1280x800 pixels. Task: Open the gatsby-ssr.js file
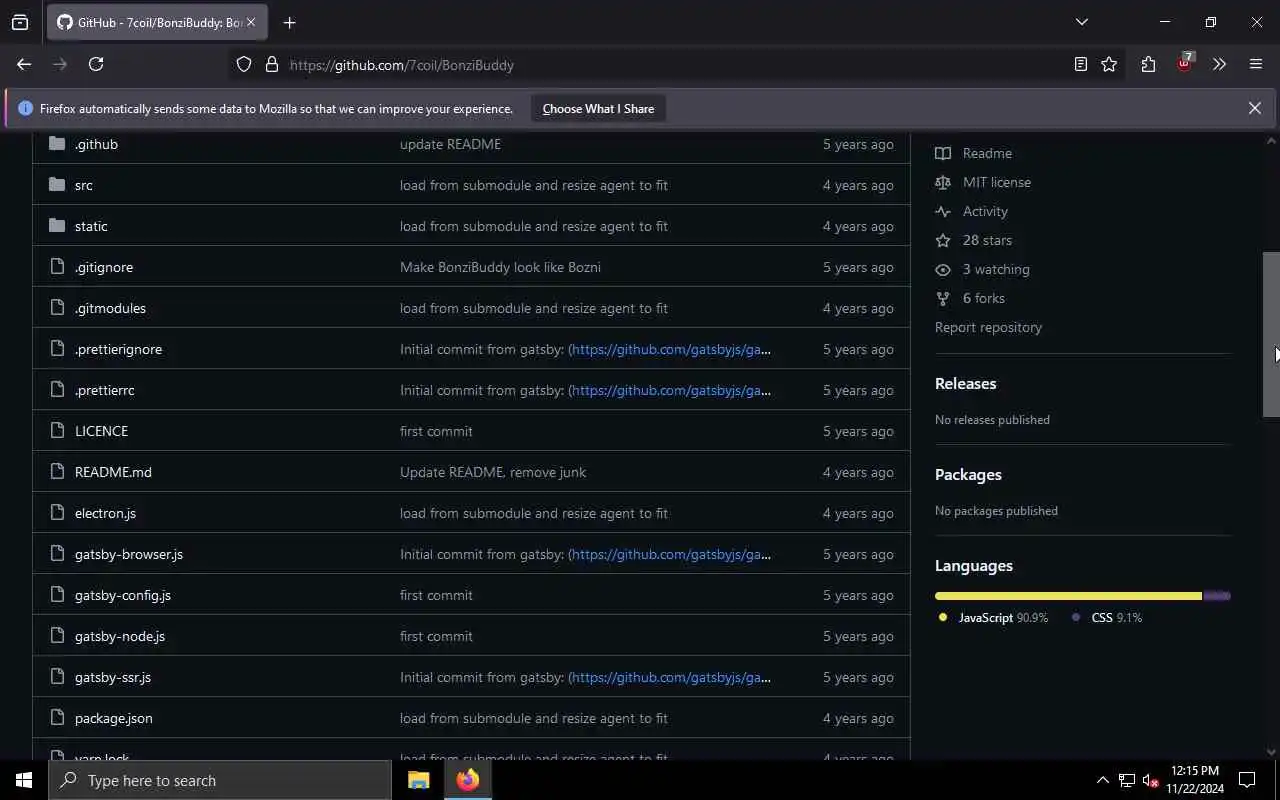[x=113, y=677]
